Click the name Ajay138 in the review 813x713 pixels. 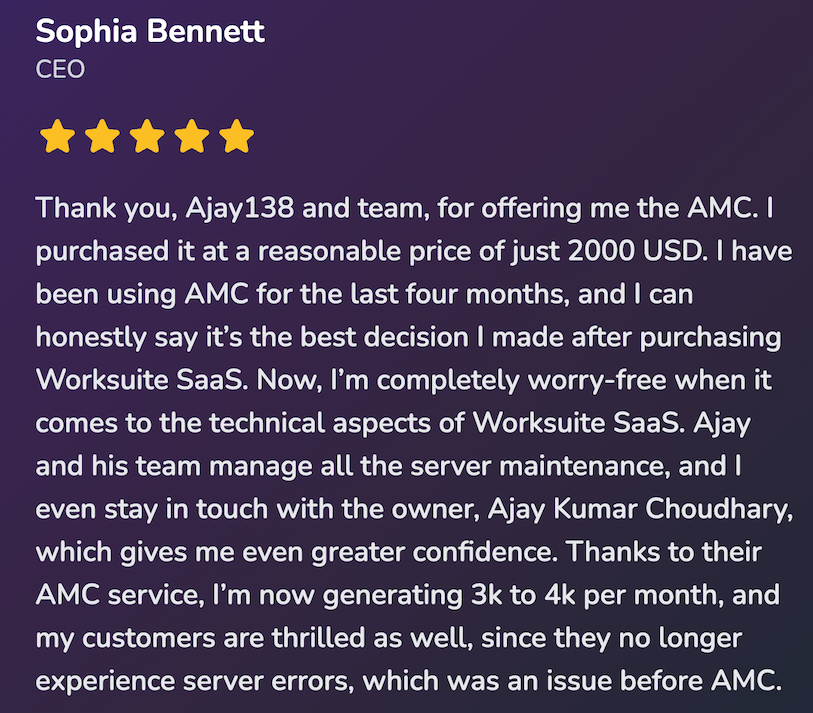coord(240,209)
